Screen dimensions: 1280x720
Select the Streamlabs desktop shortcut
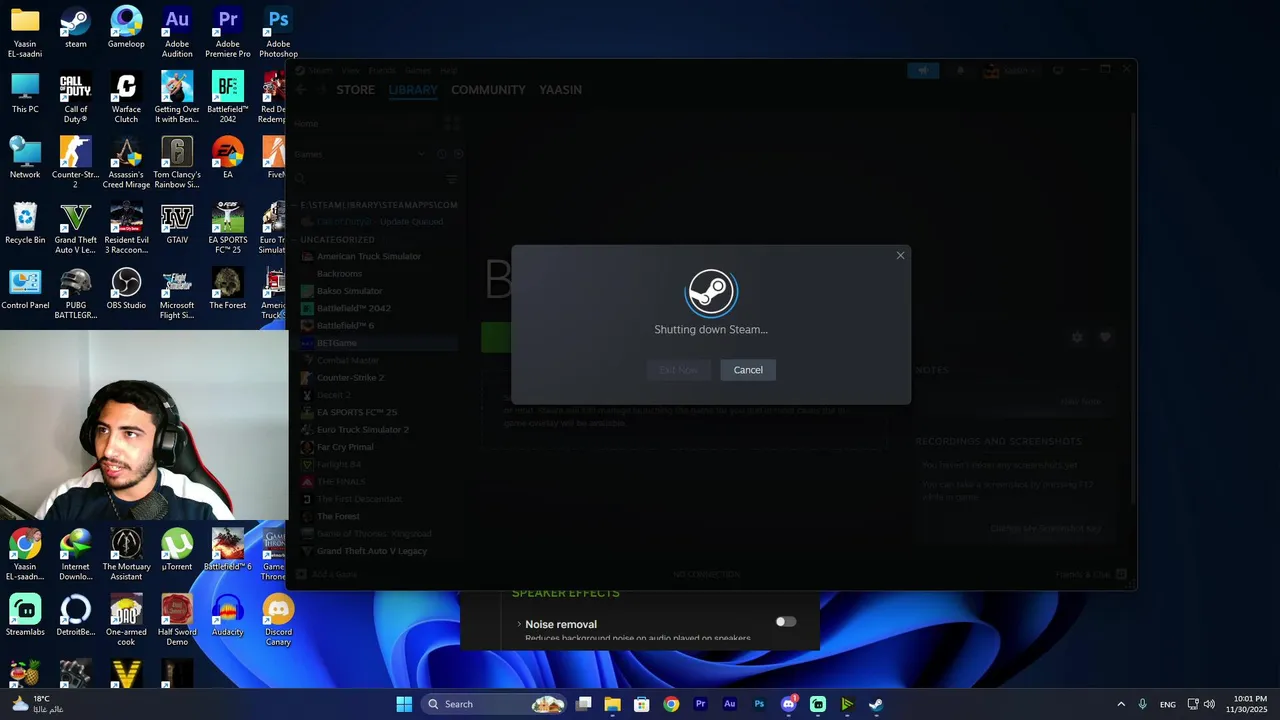pyautogui.click(x=25, y=614)
